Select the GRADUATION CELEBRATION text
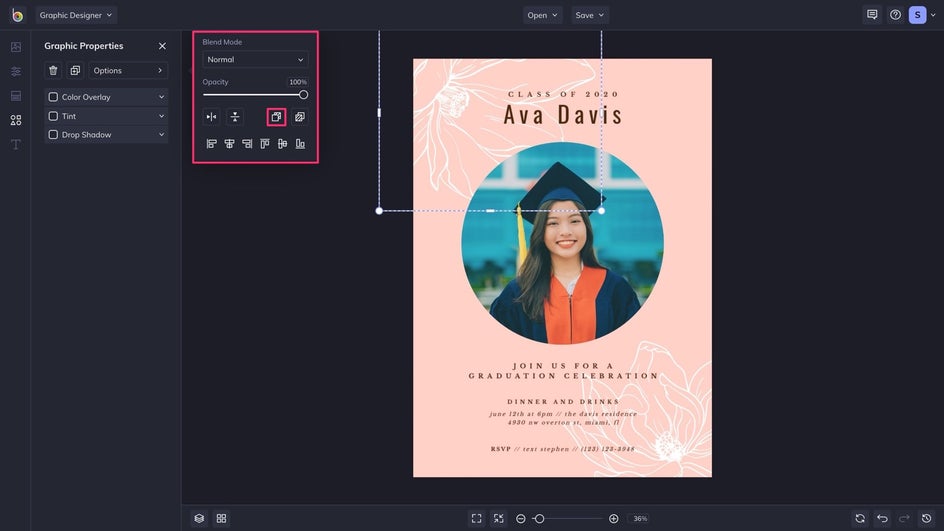The width and height of the screenshot is (944, 531). [x=564, y=376]
